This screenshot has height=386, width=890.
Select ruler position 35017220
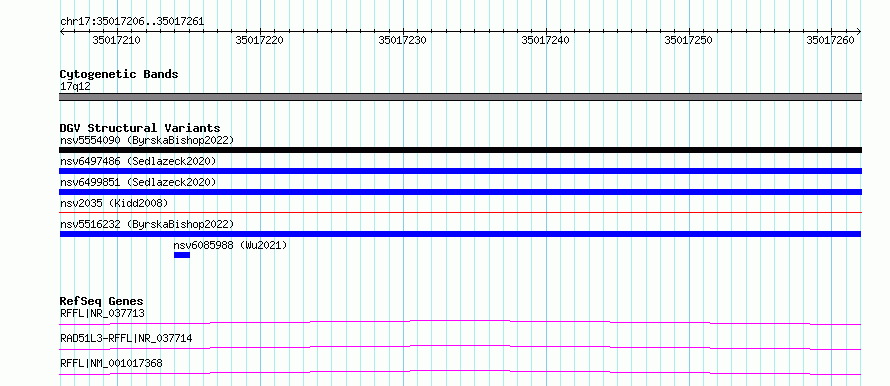coord(259,40)
